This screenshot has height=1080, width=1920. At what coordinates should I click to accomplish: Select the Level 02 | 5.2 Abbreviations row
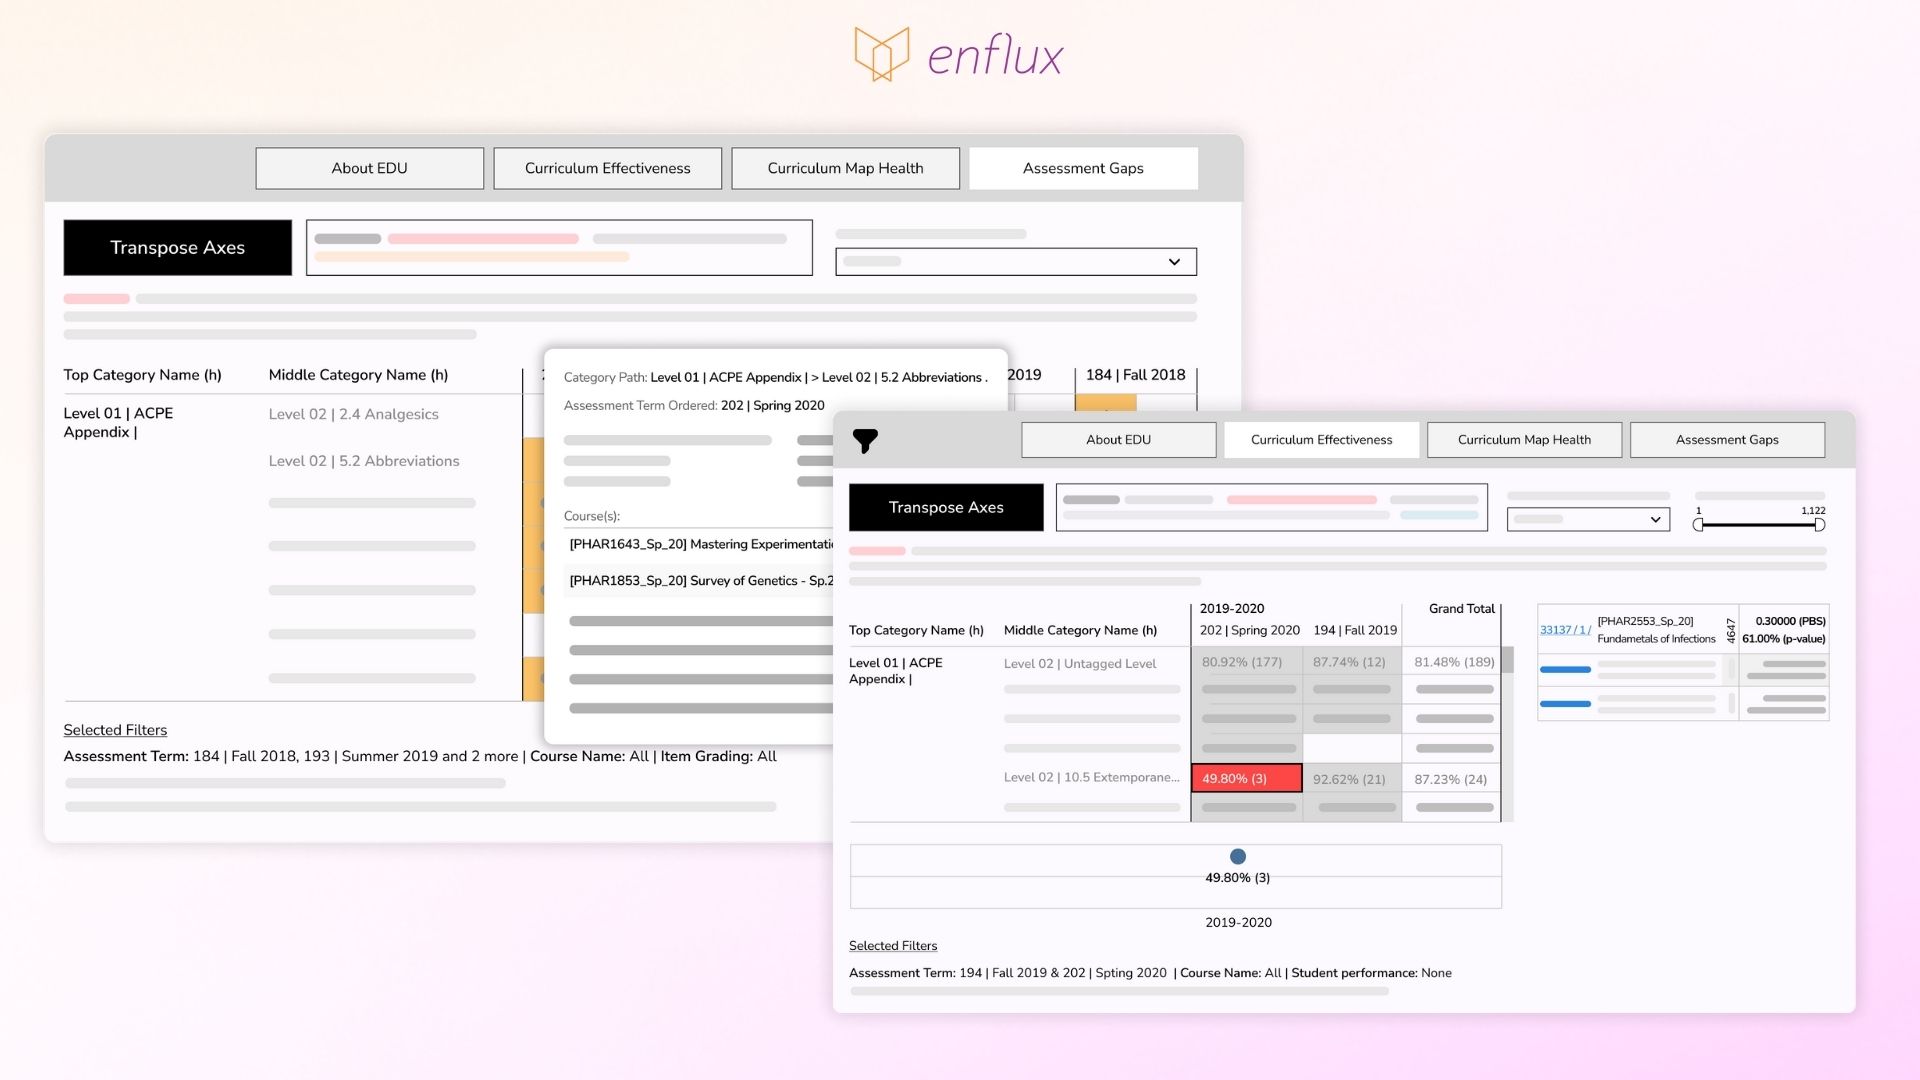(364, 461)
